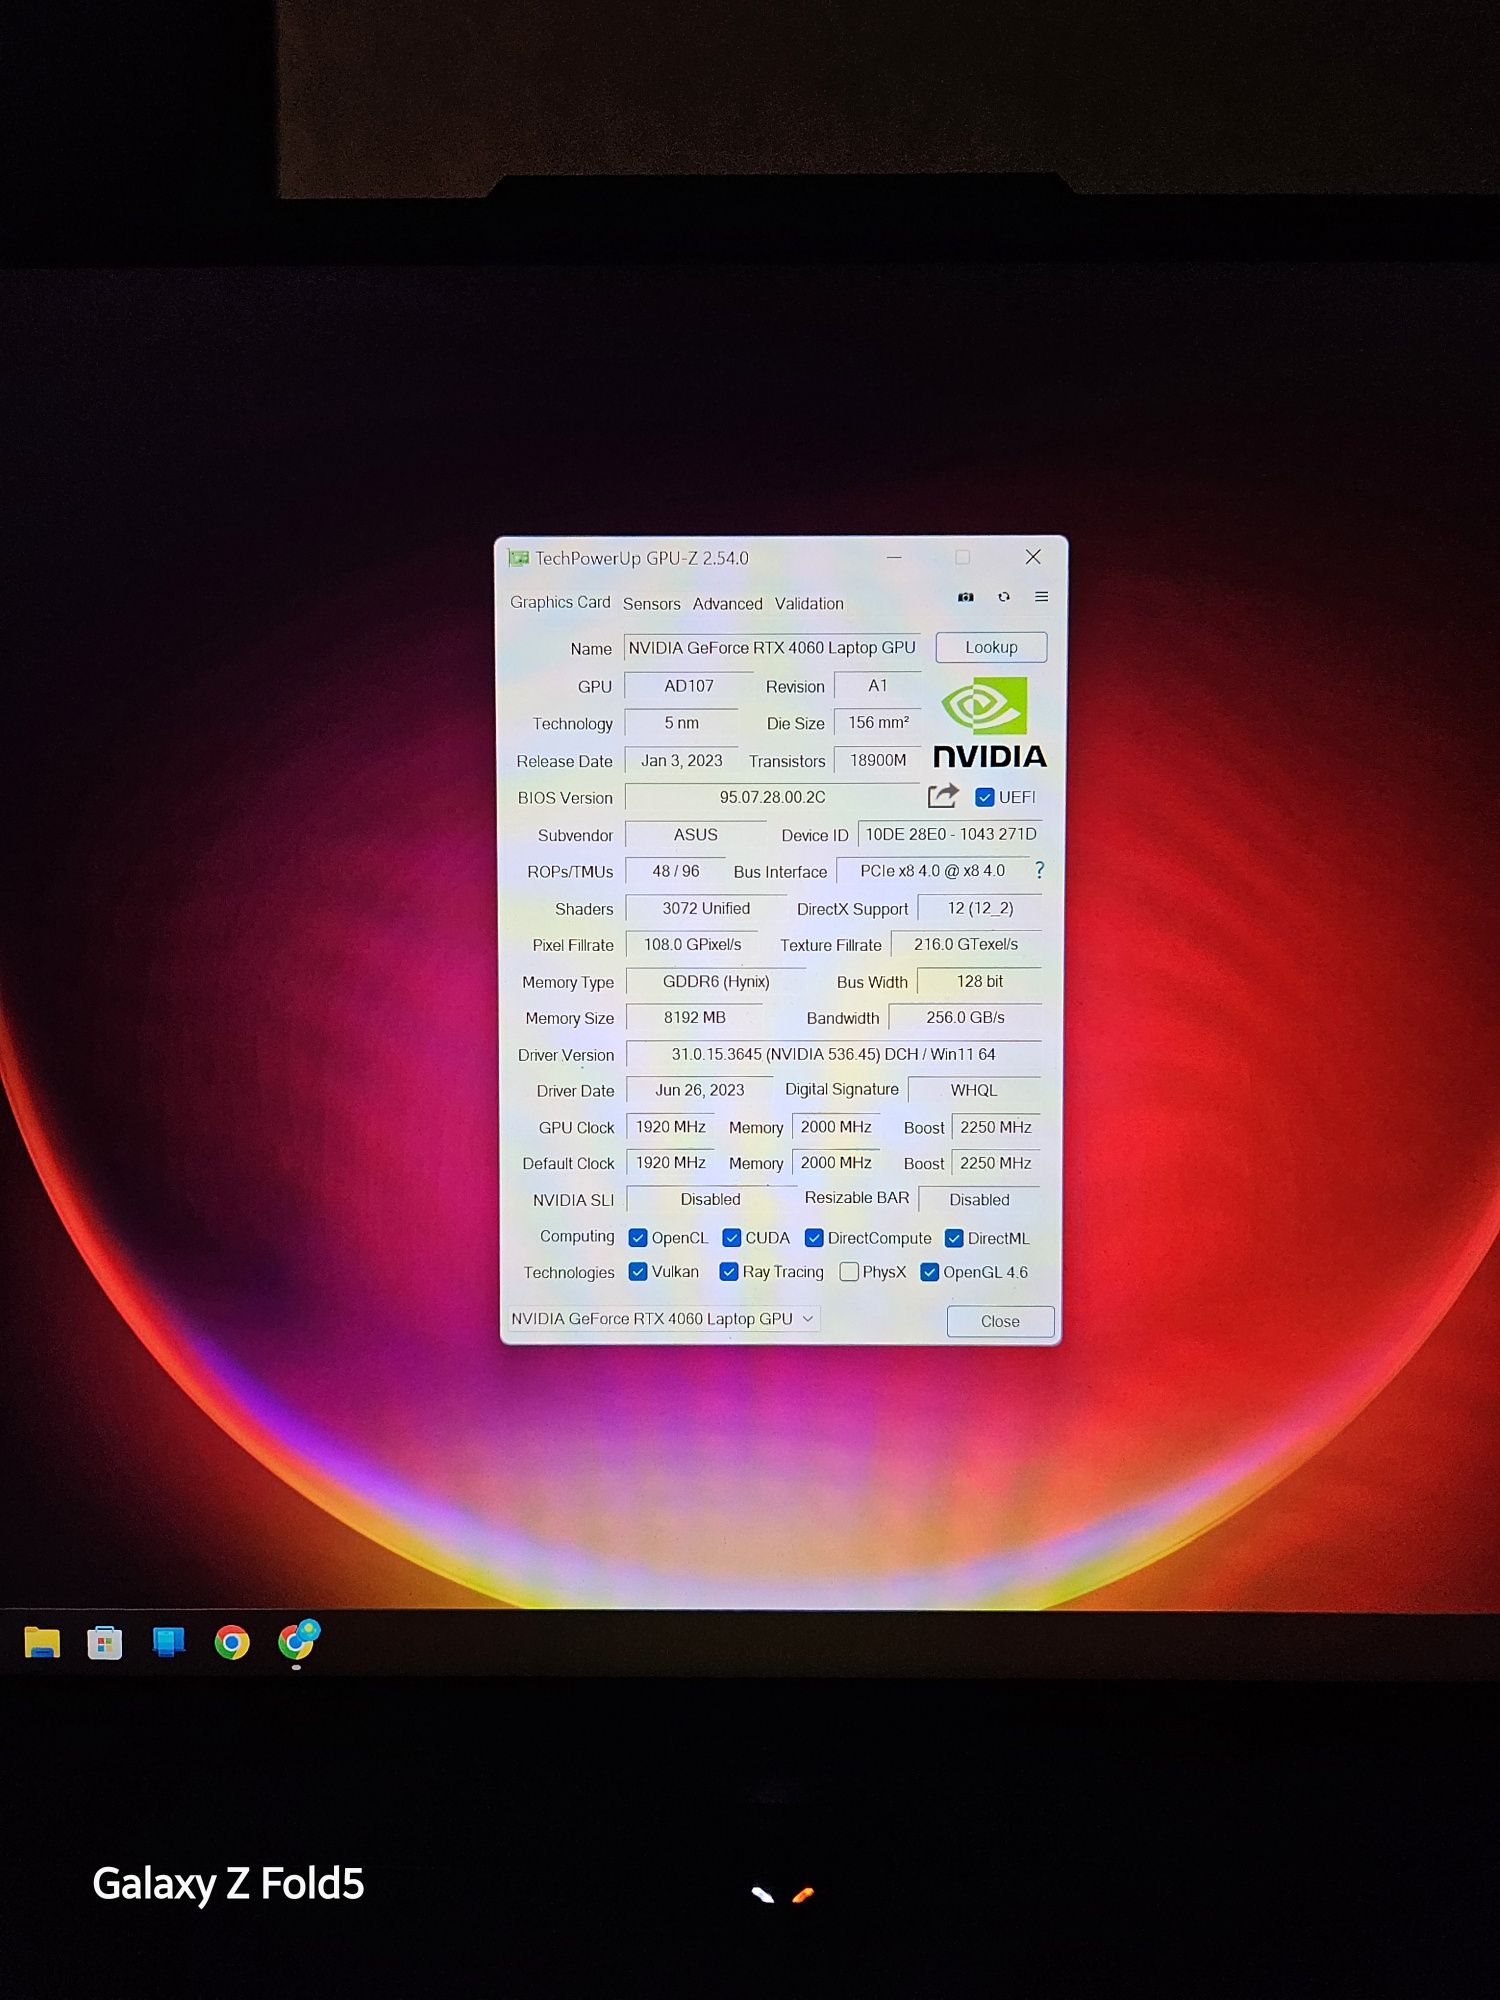Toggle the OpenGL 4.6 checkbox

click(x=930, y=1272)
